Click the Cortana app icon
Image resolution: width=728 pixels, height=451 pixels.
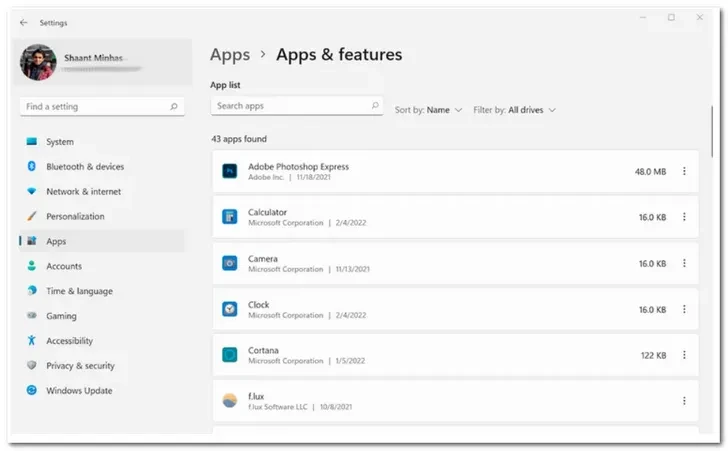229,355
